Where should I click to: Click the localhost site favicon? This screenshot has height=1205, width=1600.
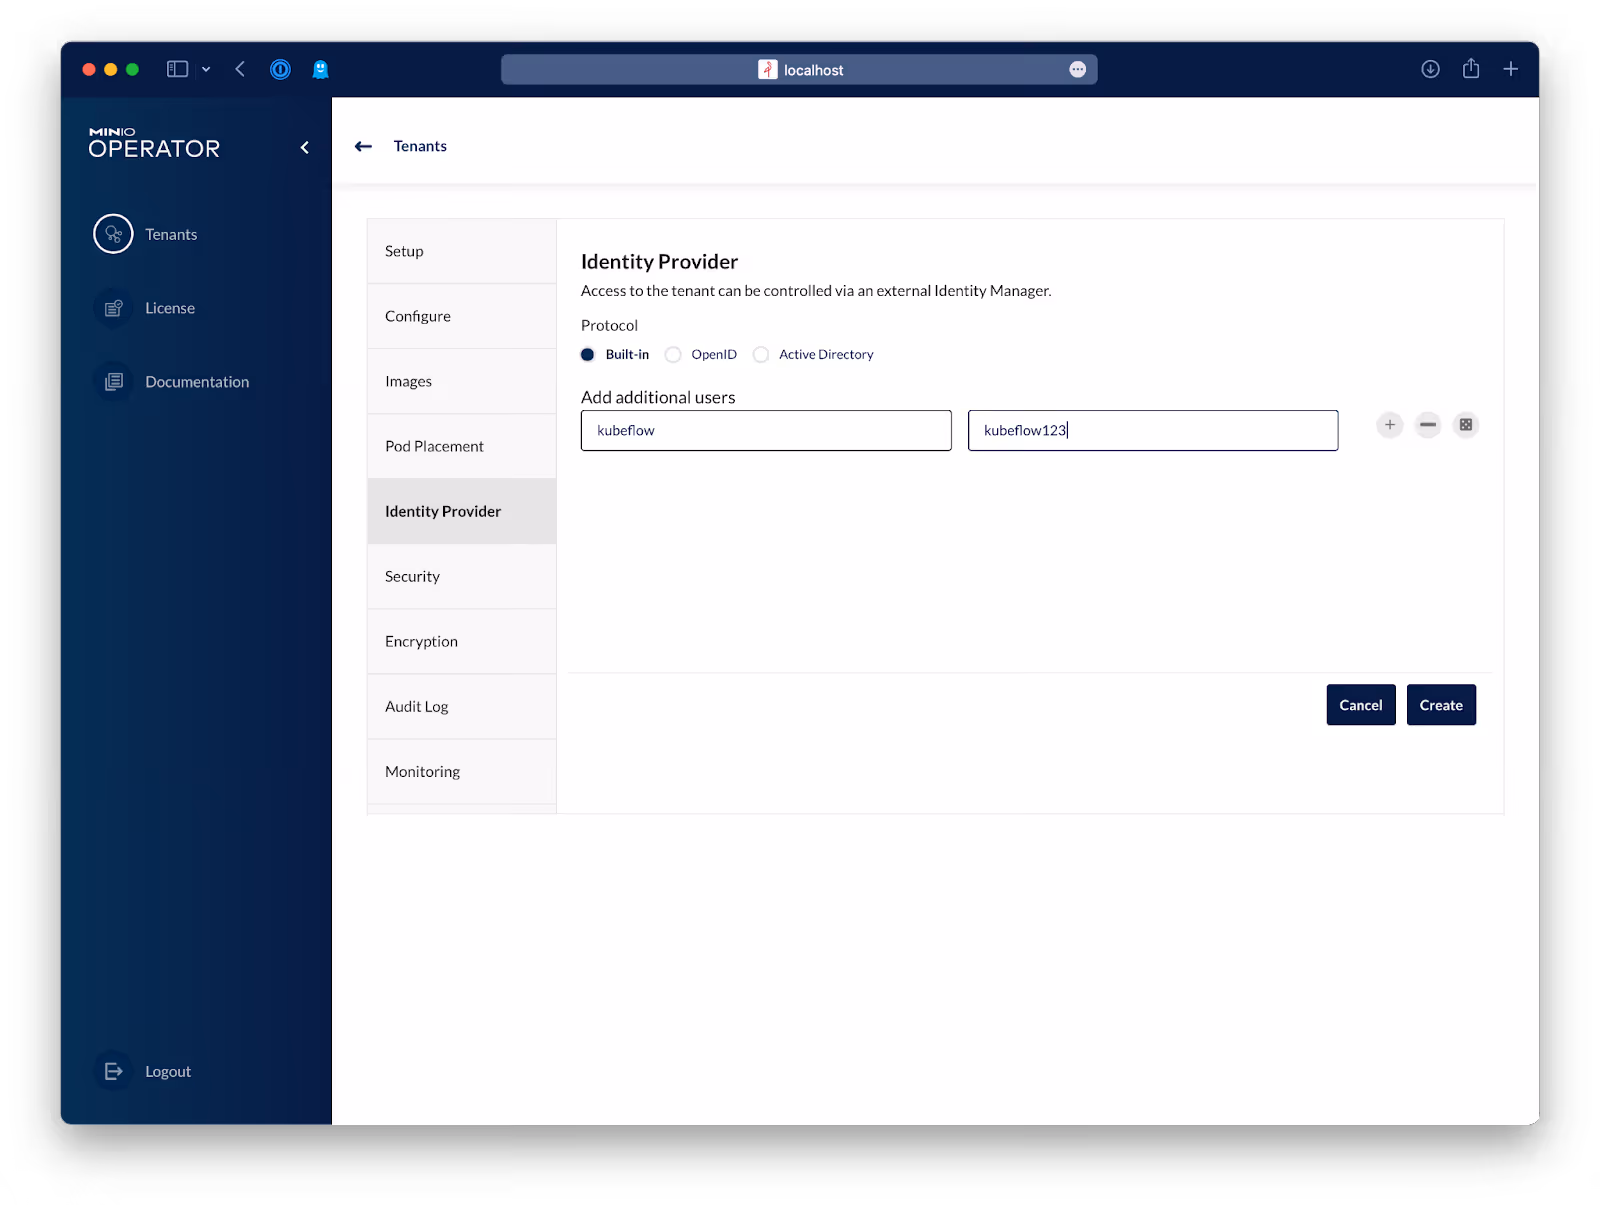pos(767,69)
